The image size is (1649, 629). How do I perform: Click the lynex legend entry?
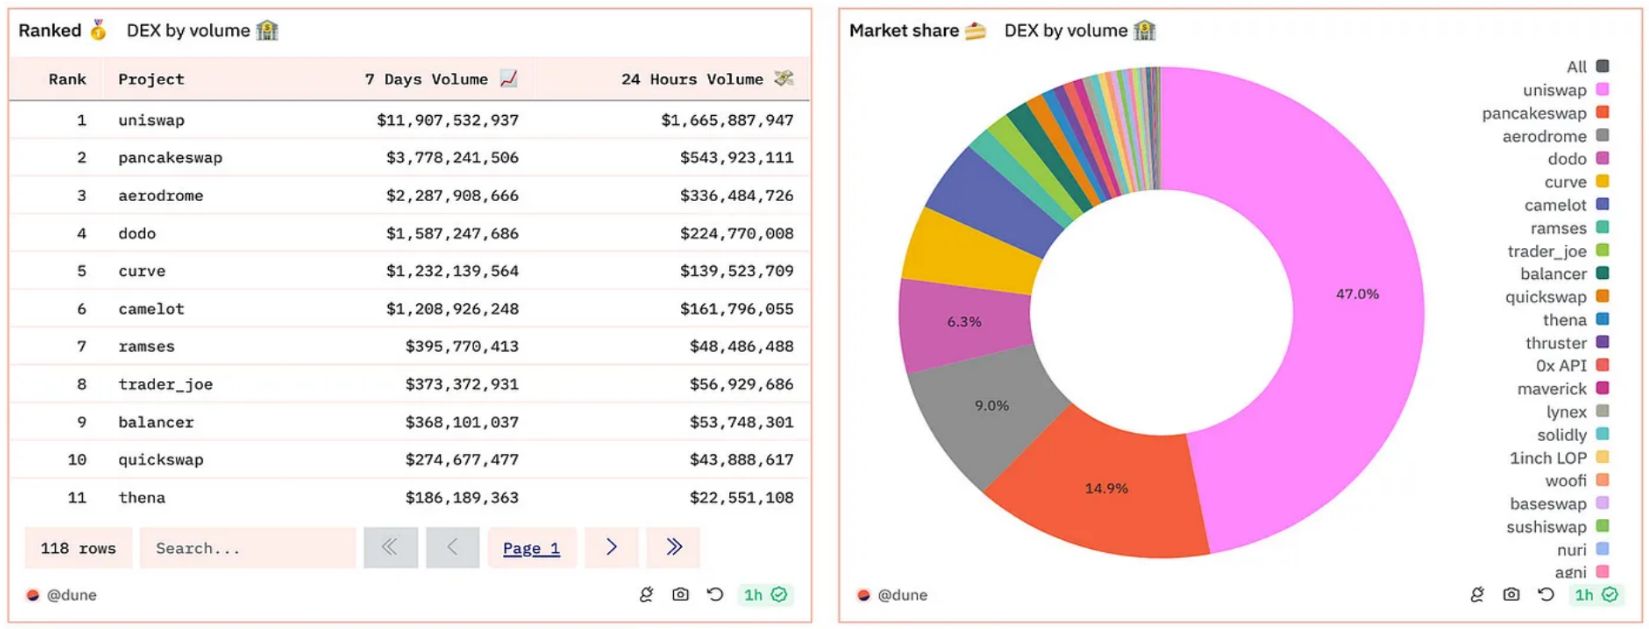tap(1577, 412)
